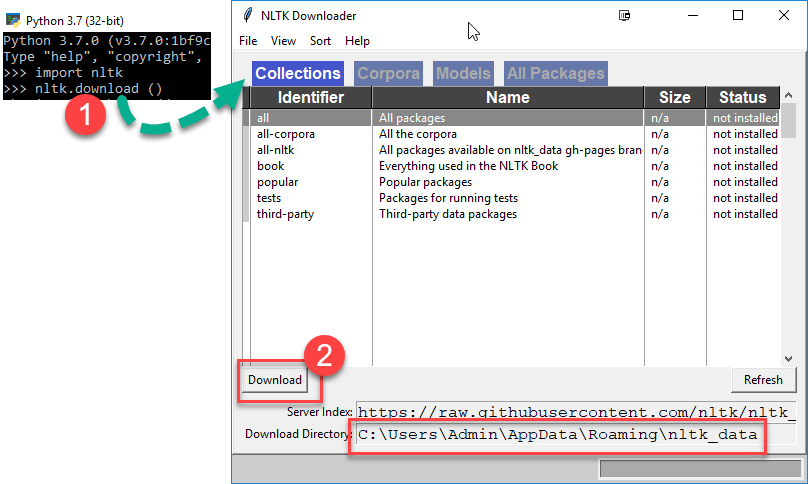Click 'import nltk' line in Python console
This screenshot has width=808, height=484.
(x=79, y=73)
